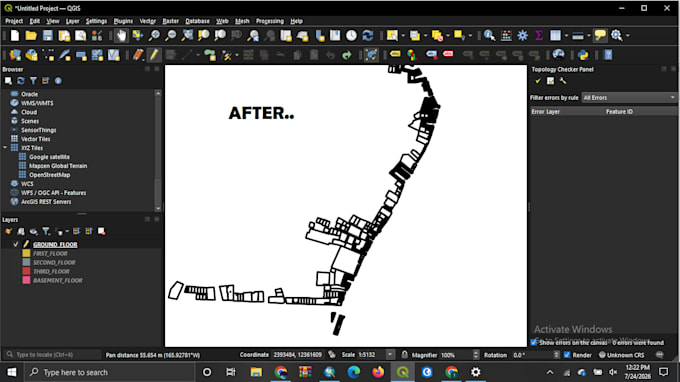Open the Vector menu
680x382 pixels.
(147, 21)
